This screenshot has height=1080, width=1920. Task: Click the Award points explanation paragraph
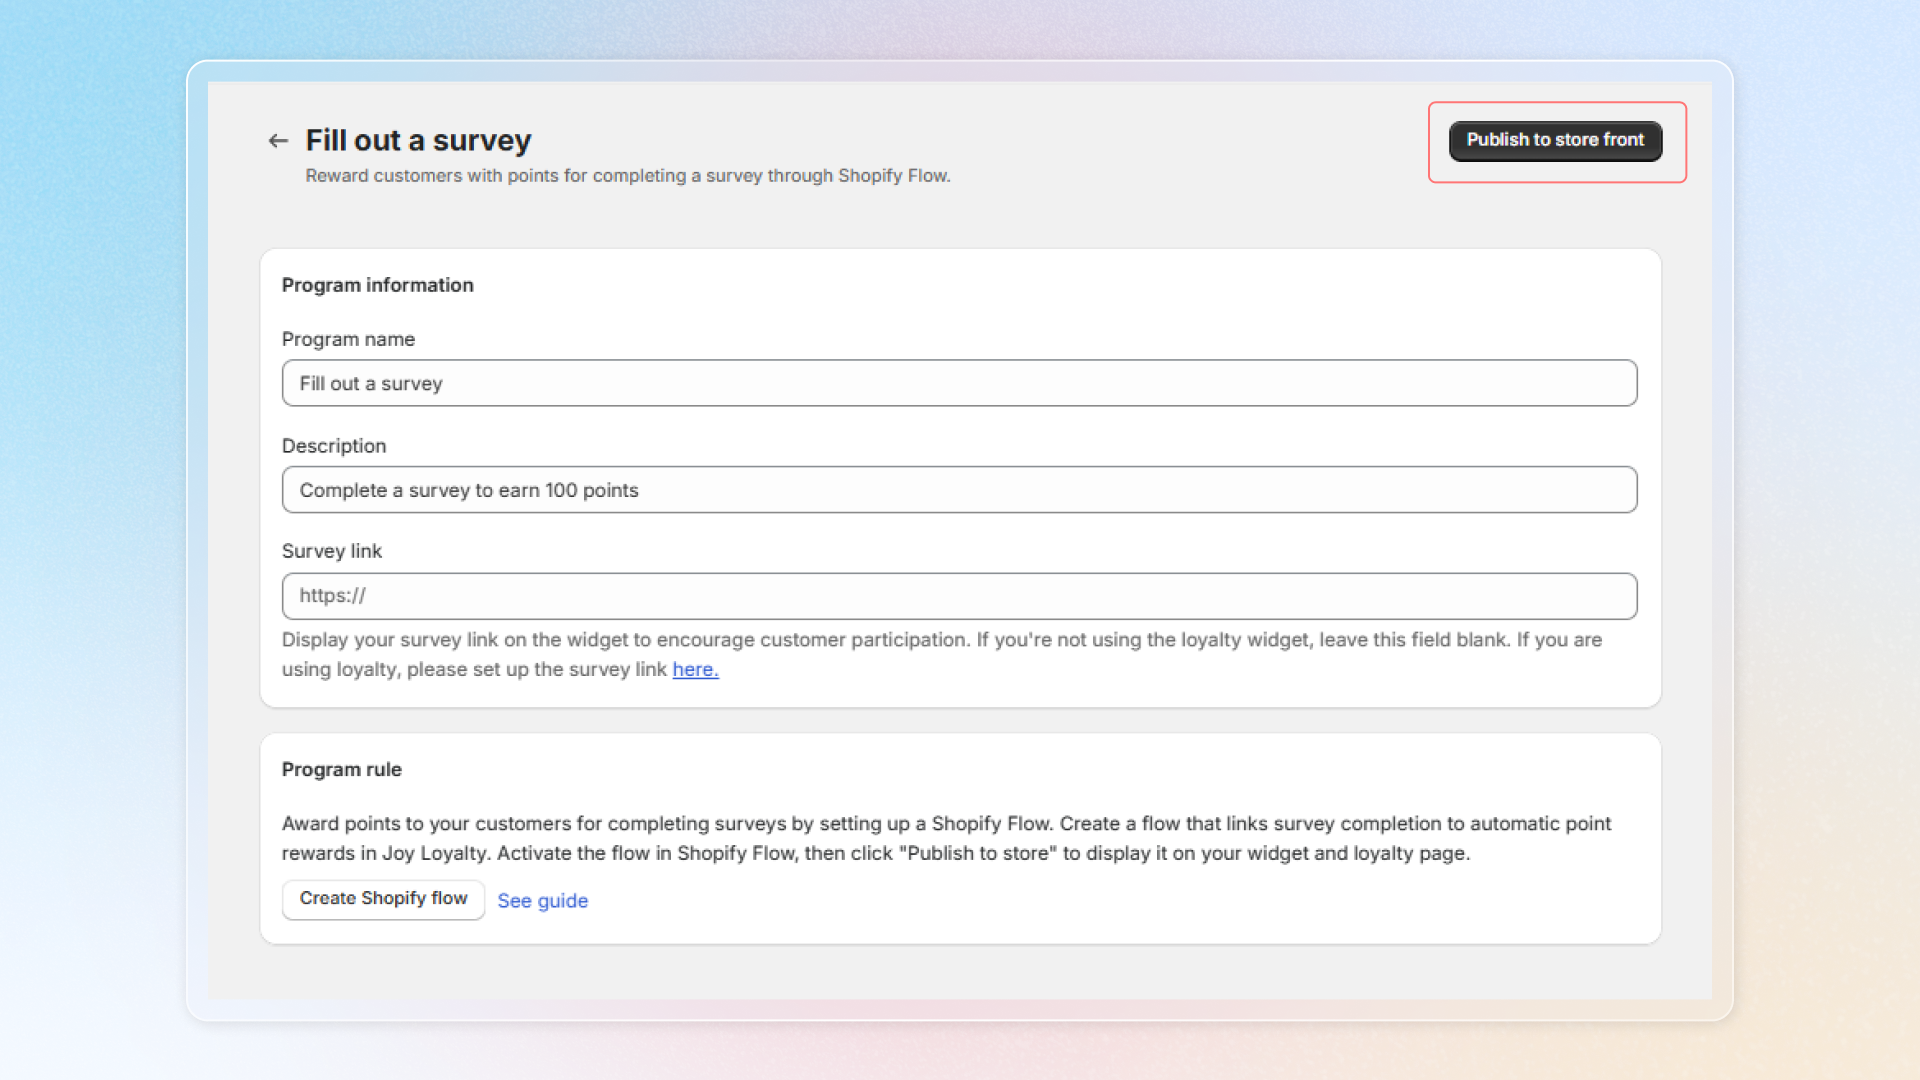[945, 838]
